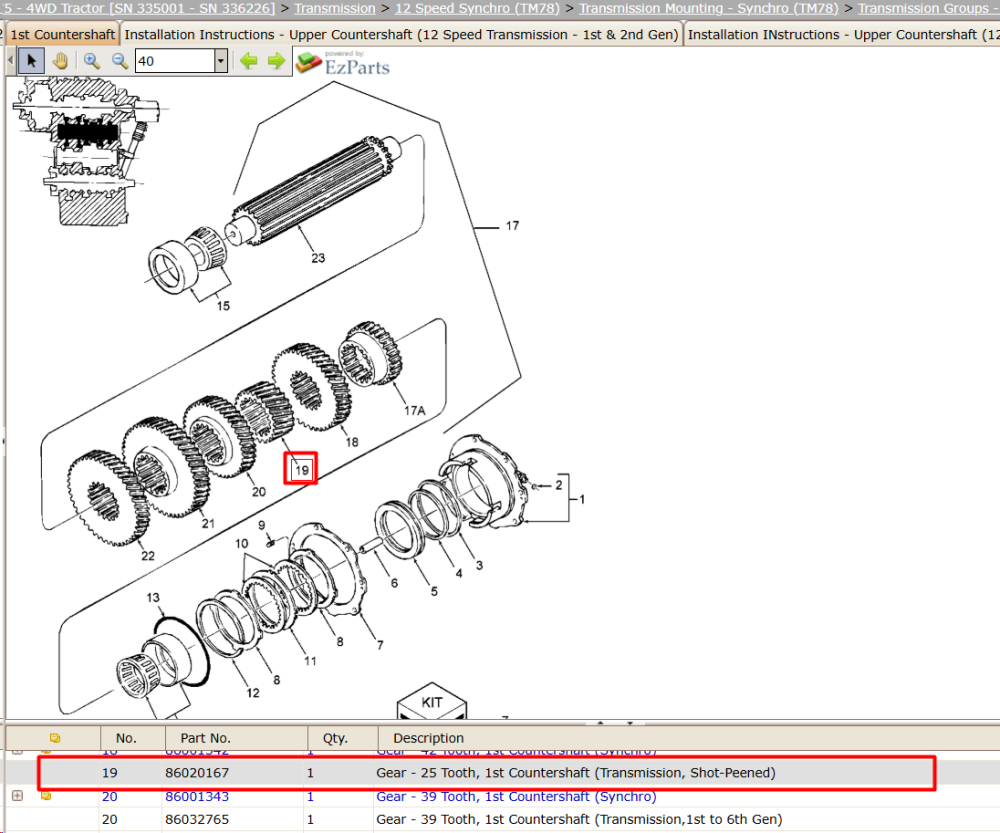
Task: Click callout 18 on the diagram
Action: pos(352,442)
